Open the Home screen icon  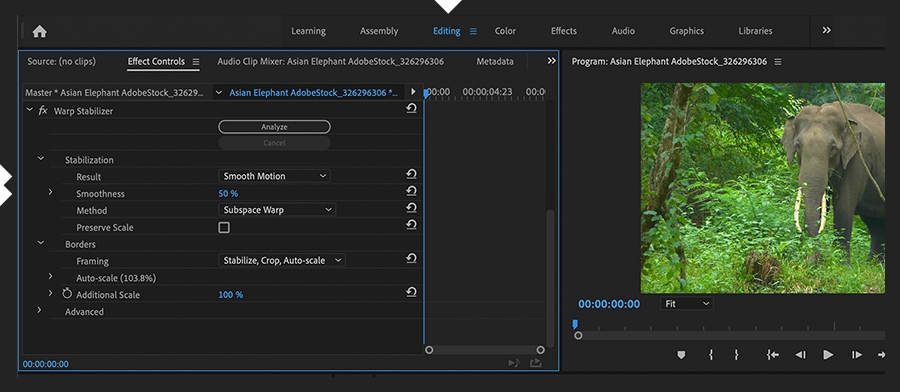(x=40, y=32)
